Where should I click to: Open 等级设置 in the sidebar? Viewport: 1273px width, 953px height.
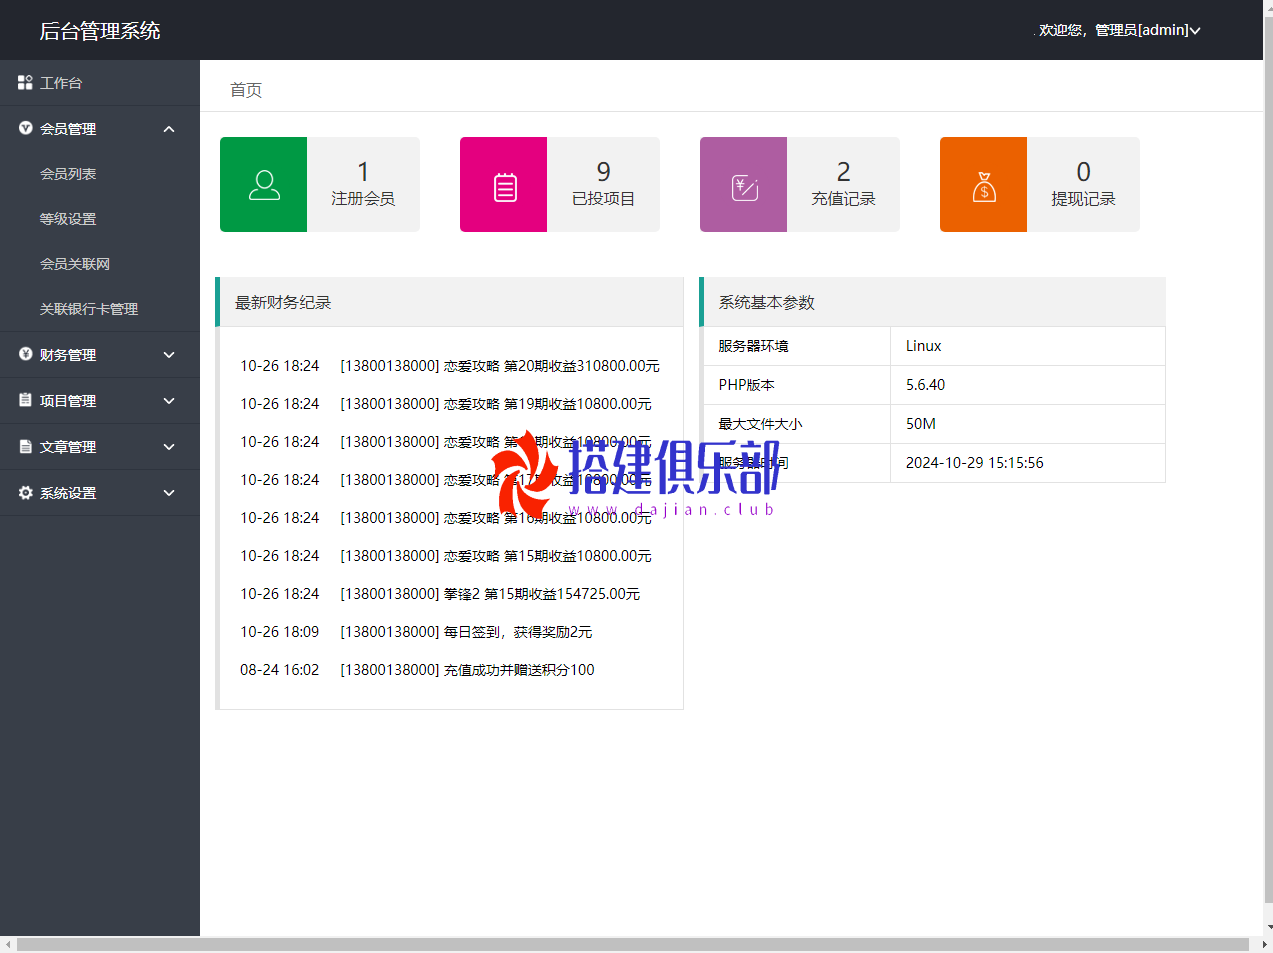pos(68,219)
